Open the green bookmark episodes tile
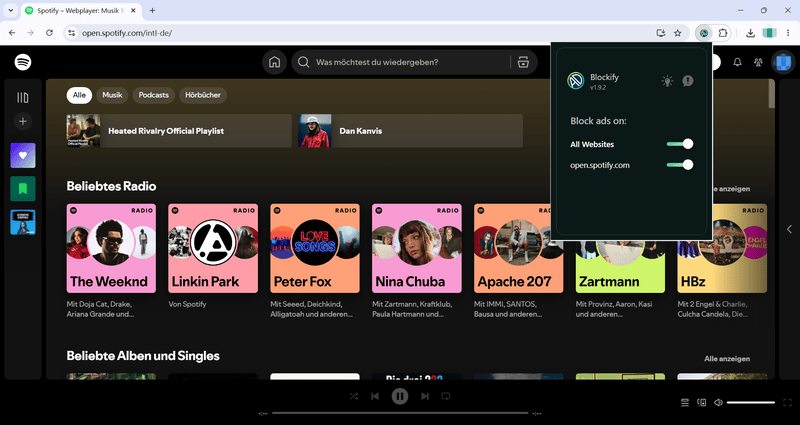This screenshot has height=425, width=800. 23,189
